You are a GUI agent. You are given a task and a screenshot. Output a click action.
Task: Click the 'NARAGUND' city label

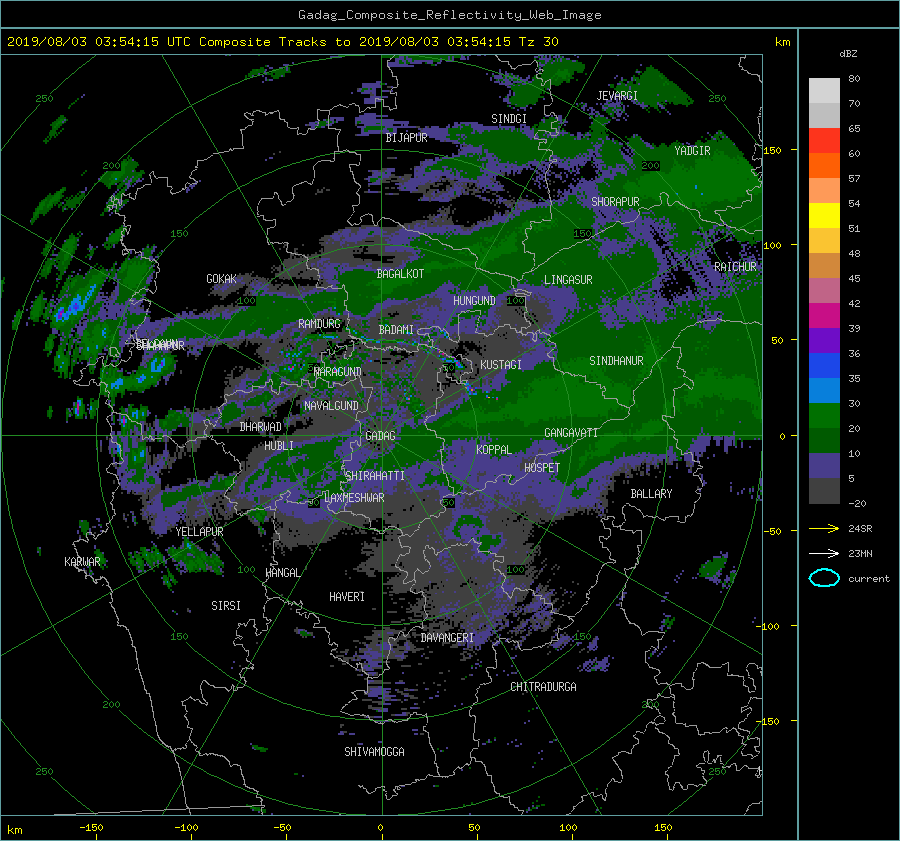[338, 372]
